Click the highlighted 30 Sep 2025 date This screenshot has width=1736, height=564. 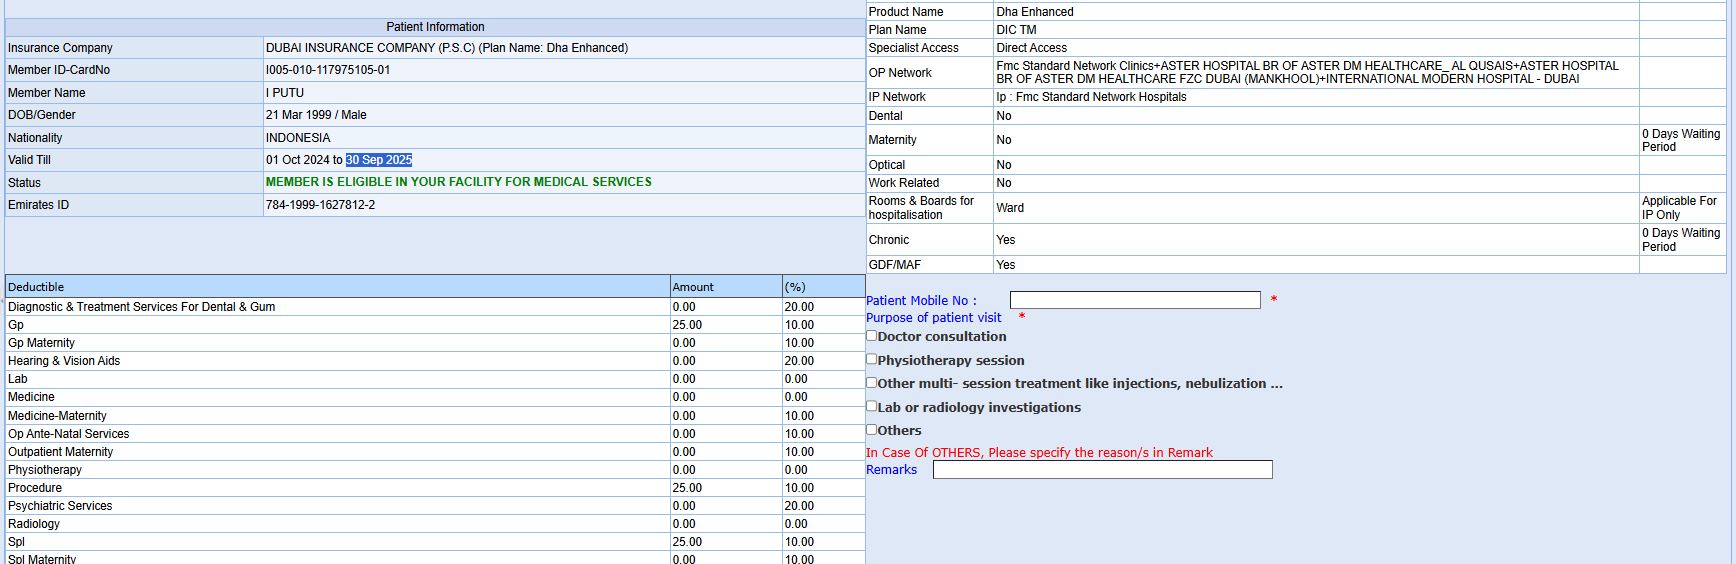(x=379, y=160)
